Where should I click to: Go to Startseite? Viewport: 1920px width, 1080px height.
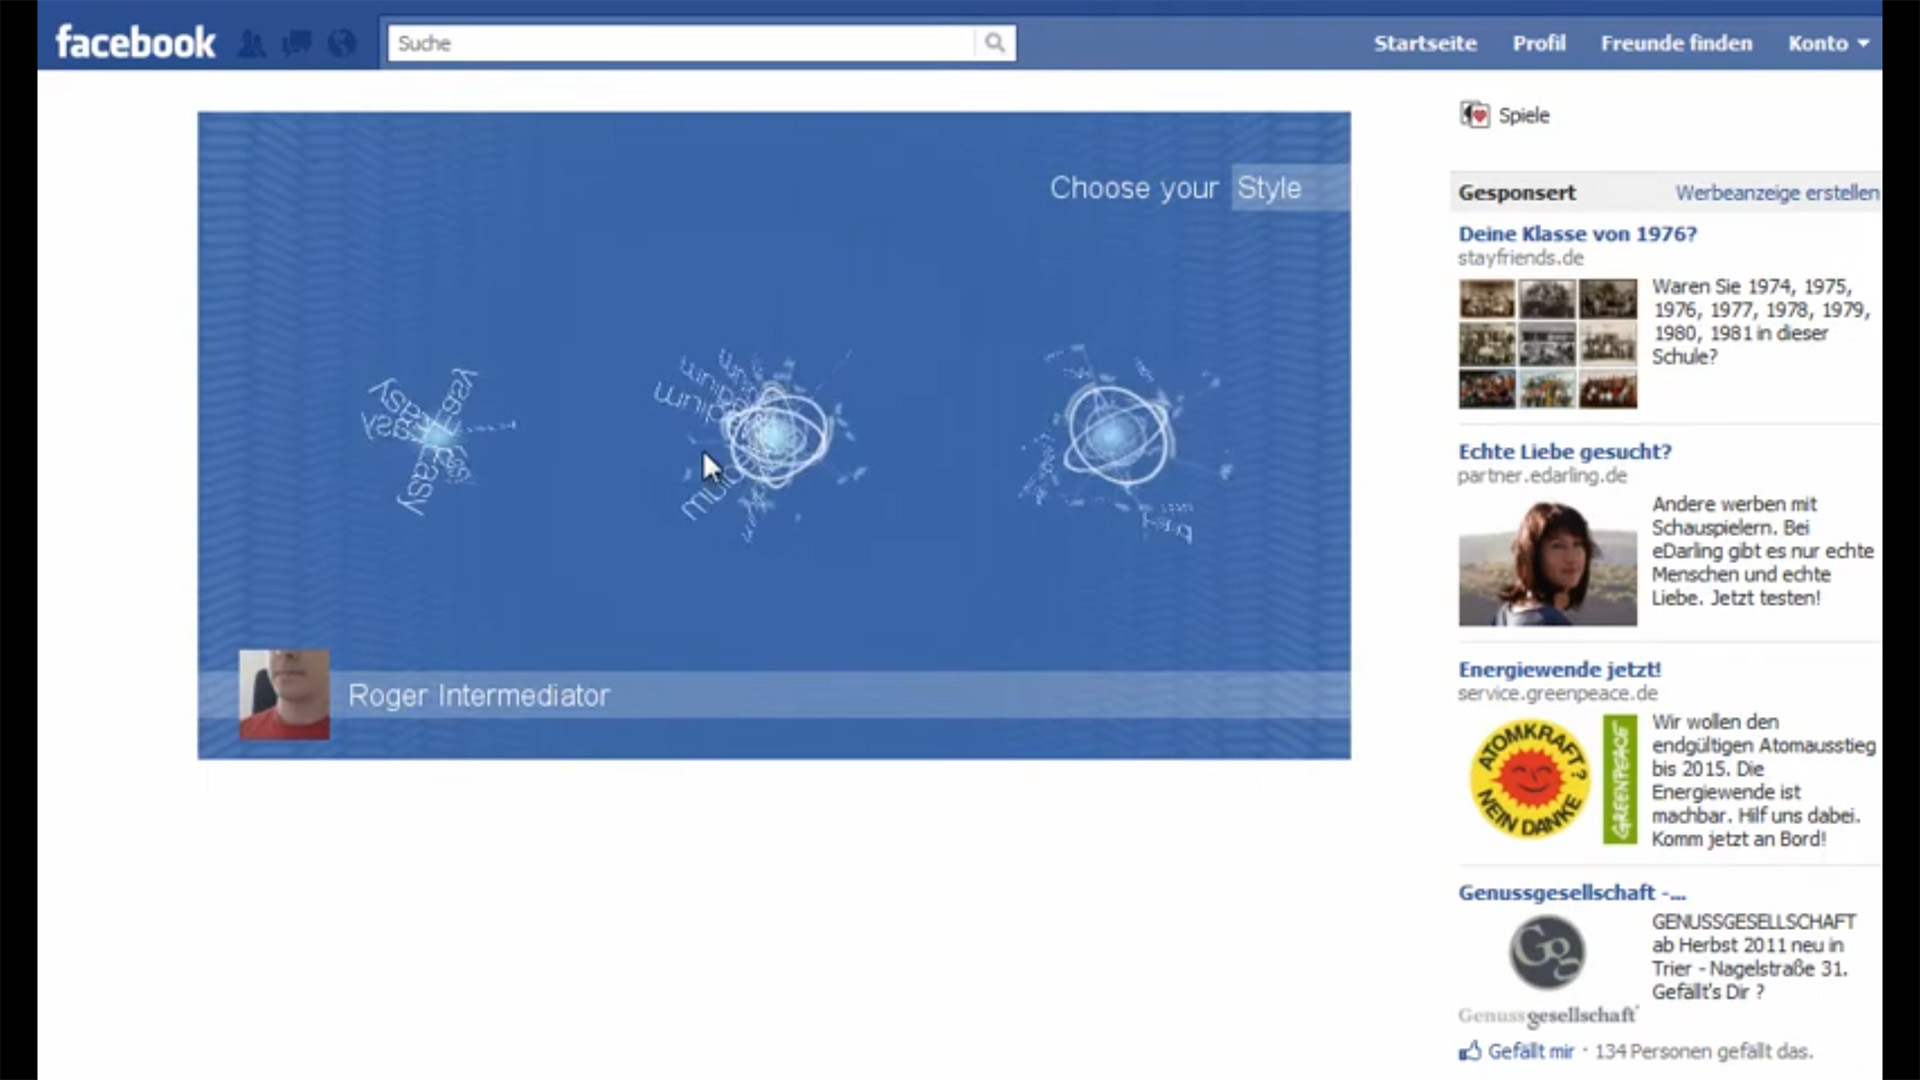click(1425, 43)
